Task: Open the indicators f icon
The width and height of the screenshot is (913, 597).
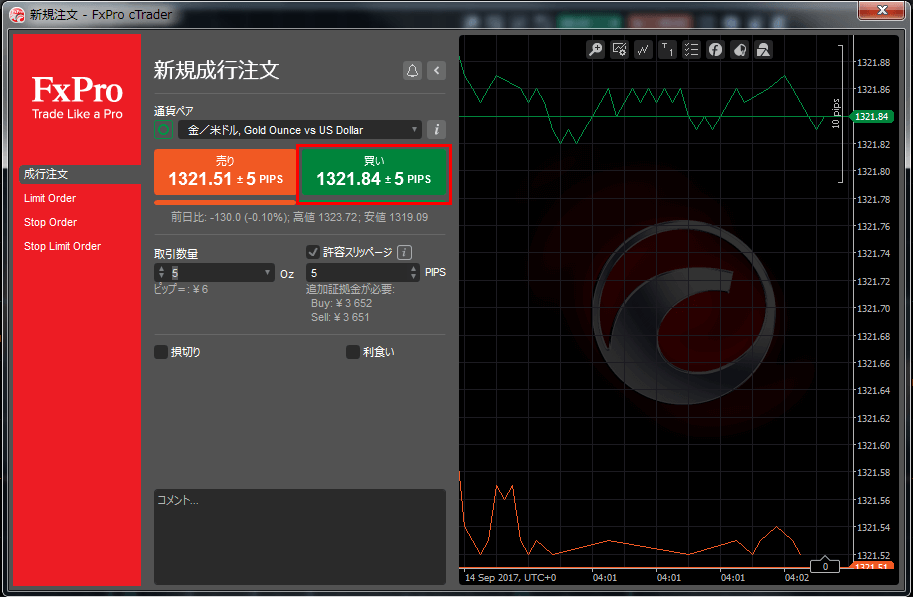Action: (x=715, y=50)
